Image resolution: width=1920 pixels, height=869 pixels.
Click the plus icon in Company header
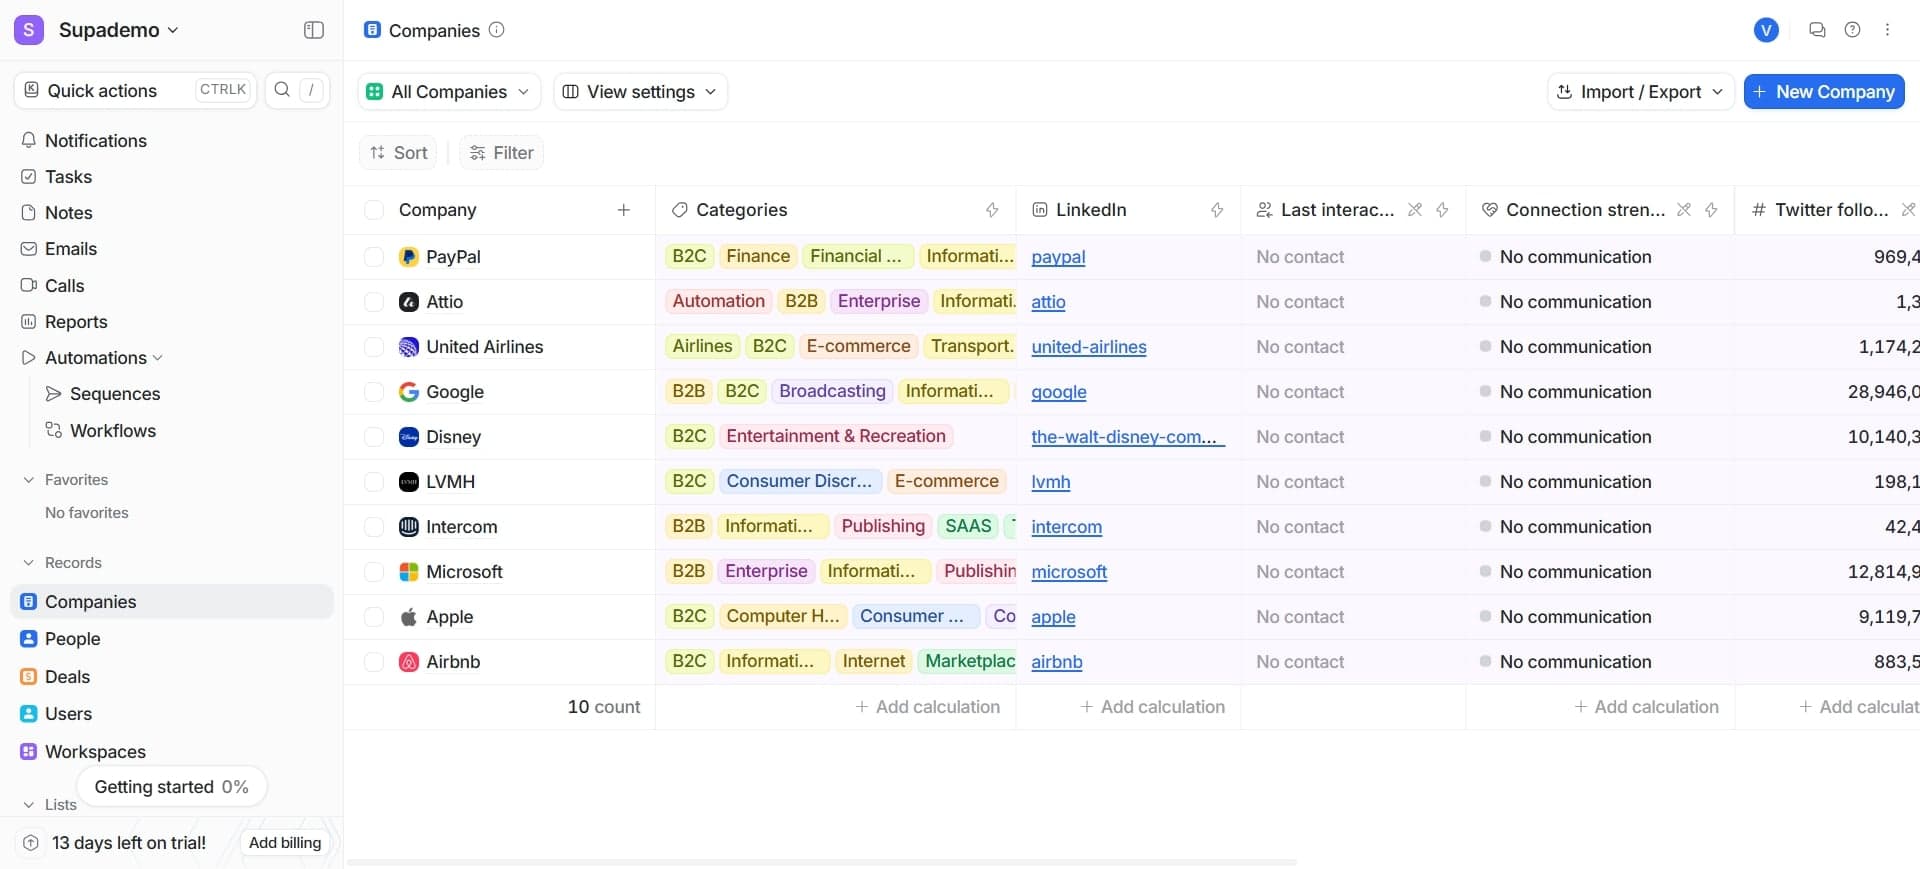click(x=623, y=210)
